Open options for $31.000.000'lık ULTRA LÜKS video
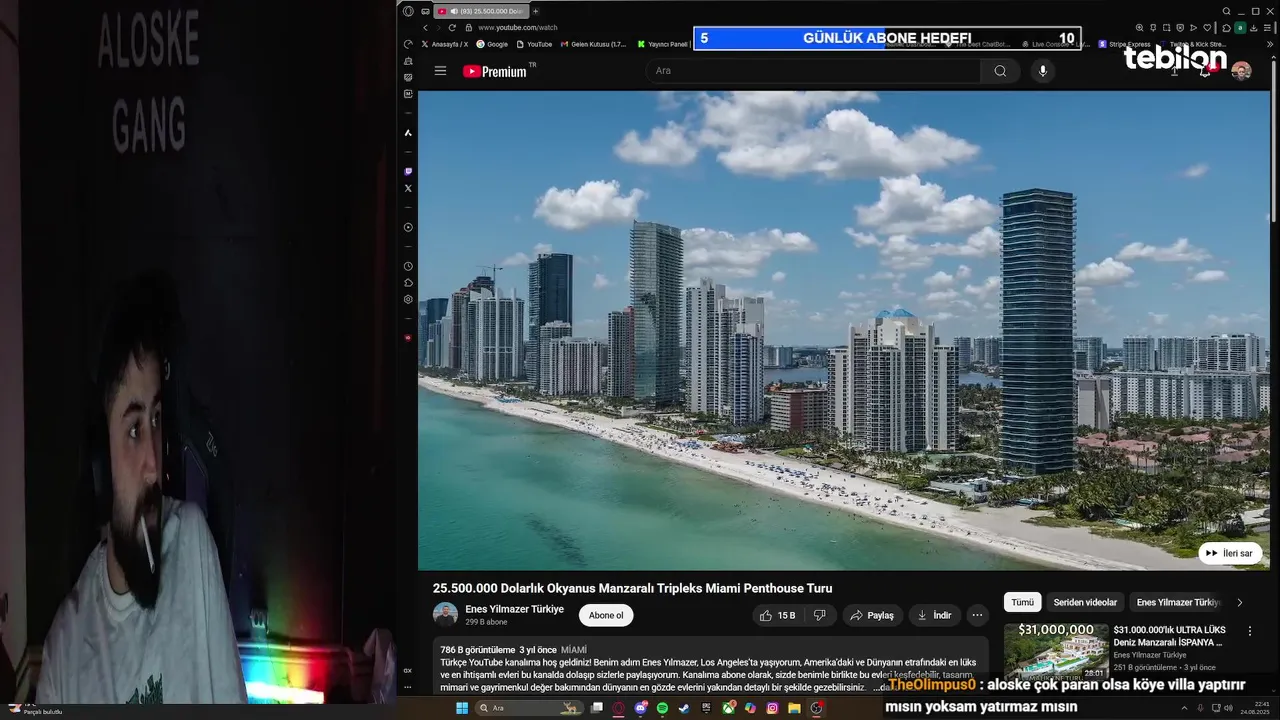 [1249, 631]
